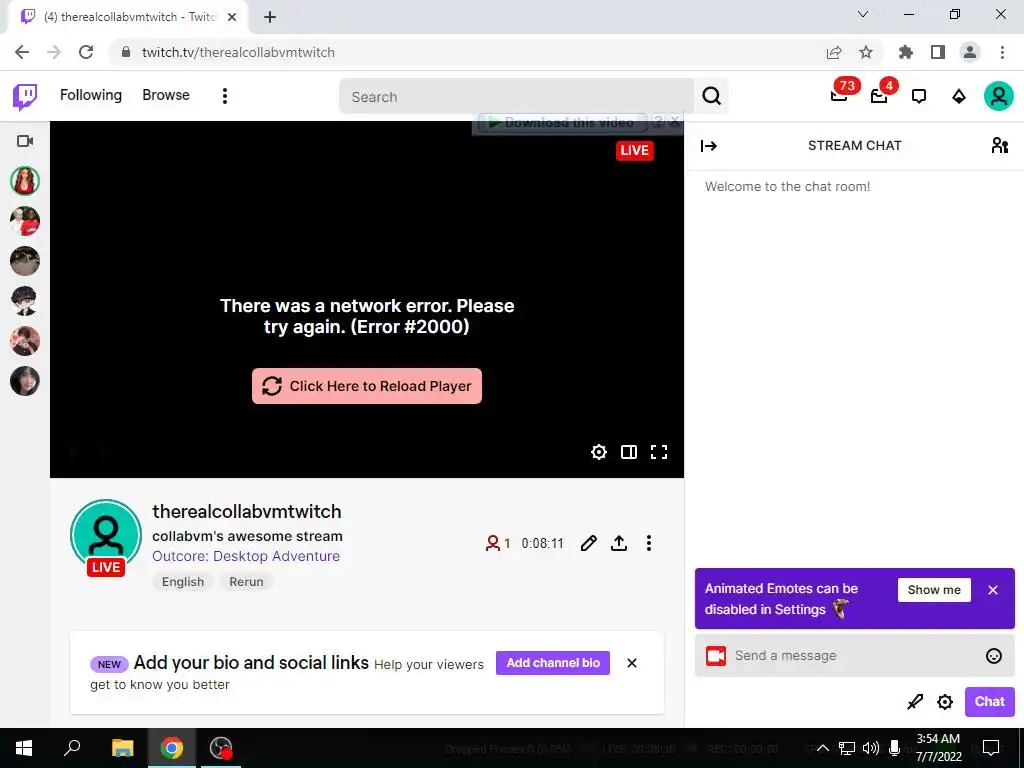Share this page from address bar
Image resolution: width=1024 pixels, height=768 pixels.
pyautogui.click(x=834, y=52)
